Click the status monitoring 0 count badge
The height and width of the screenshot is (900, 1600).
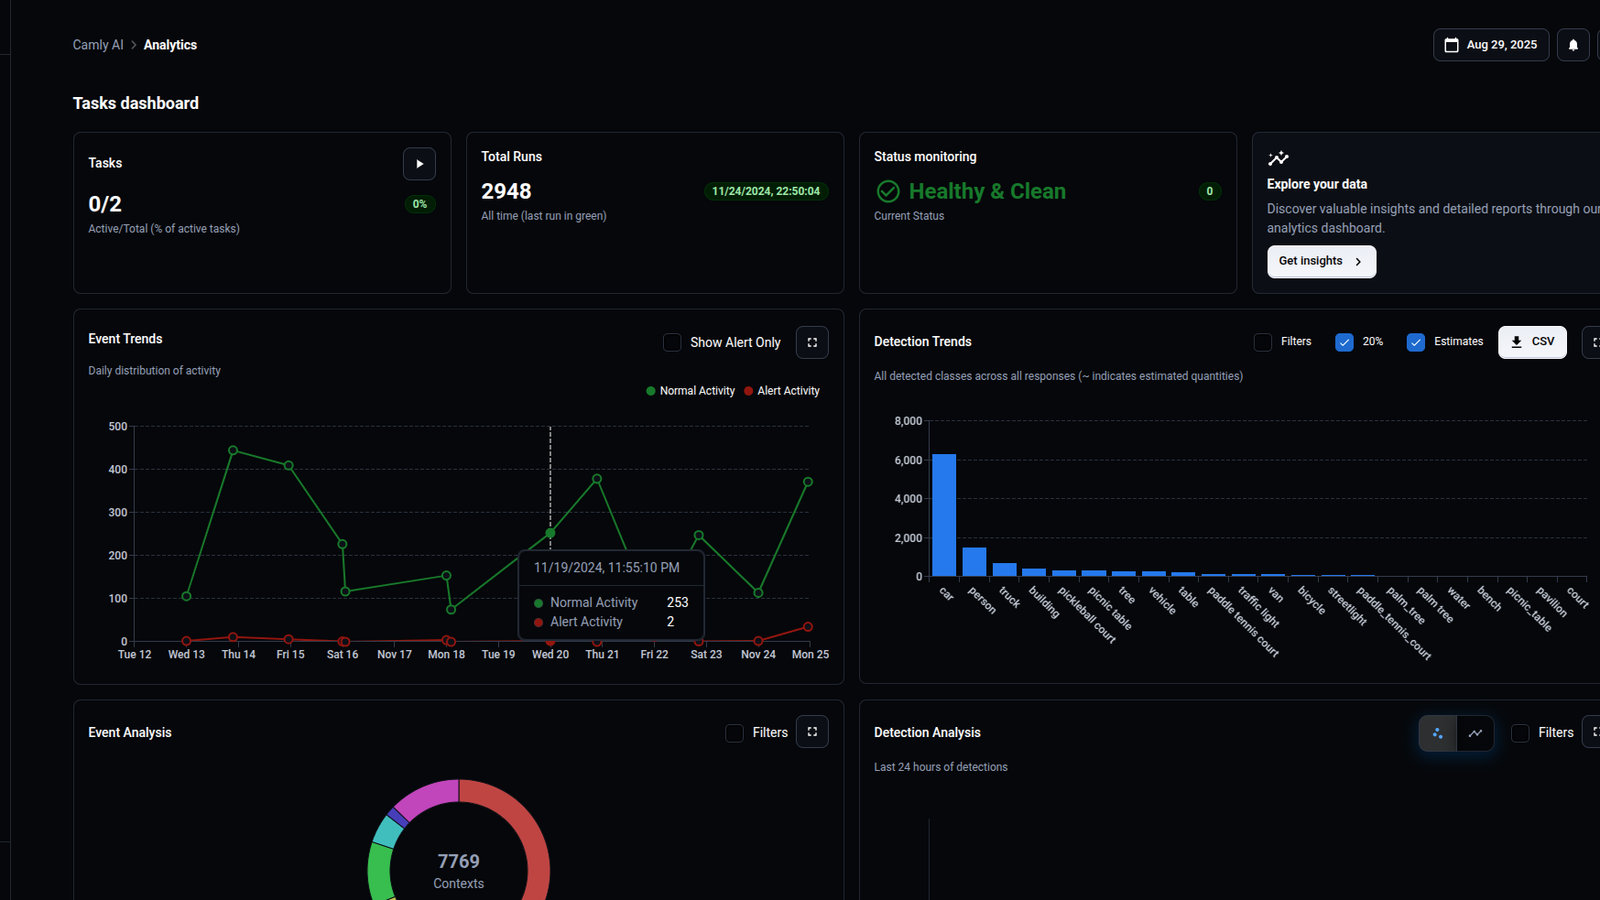[1210, 191]
